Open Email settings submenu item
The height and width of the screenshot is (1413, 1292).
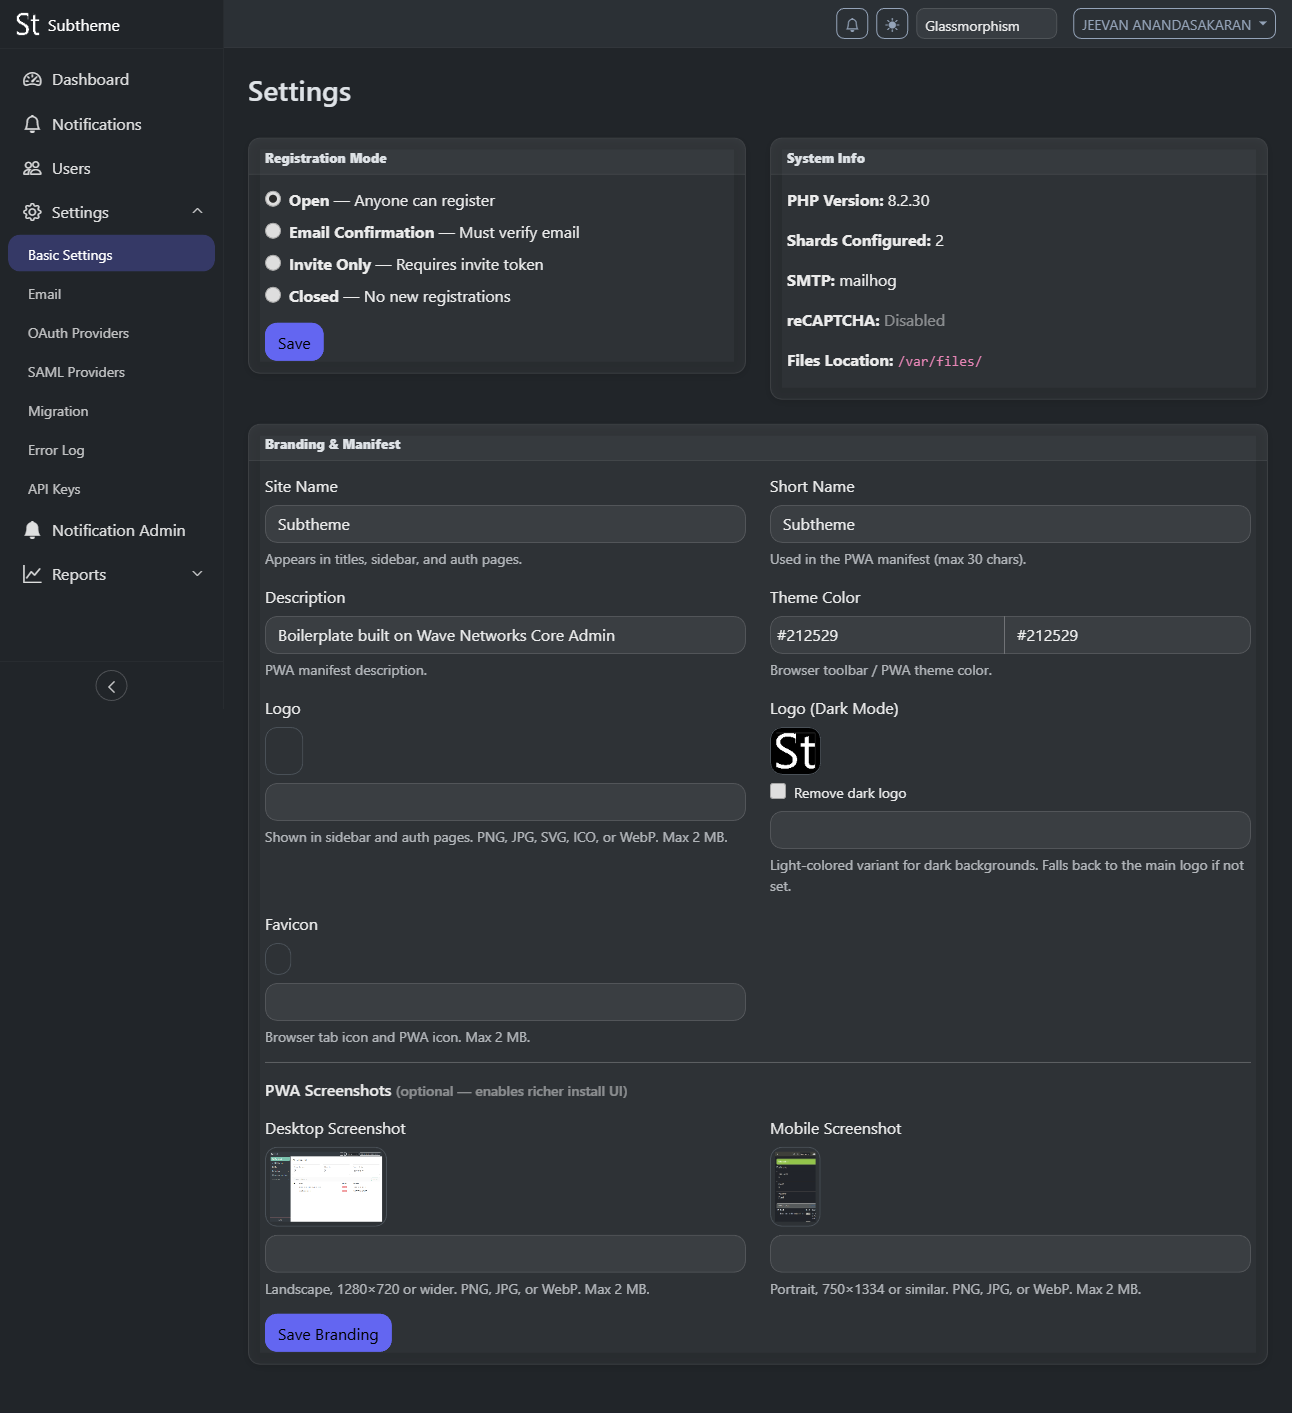[111, 294]
